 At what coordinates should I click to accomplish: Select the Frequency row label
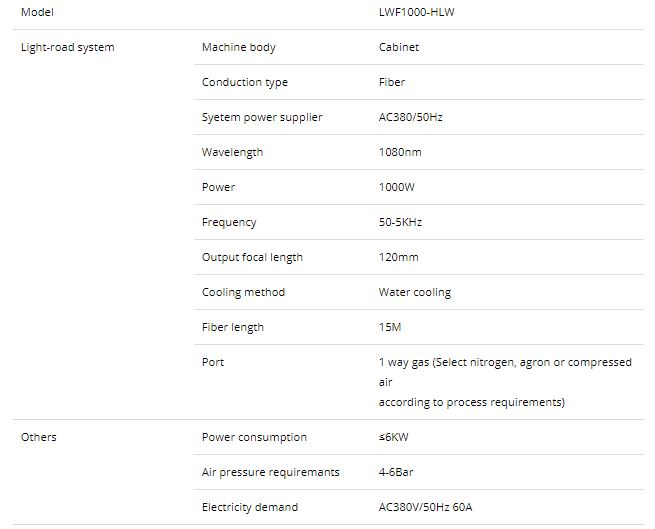[229, 222]
